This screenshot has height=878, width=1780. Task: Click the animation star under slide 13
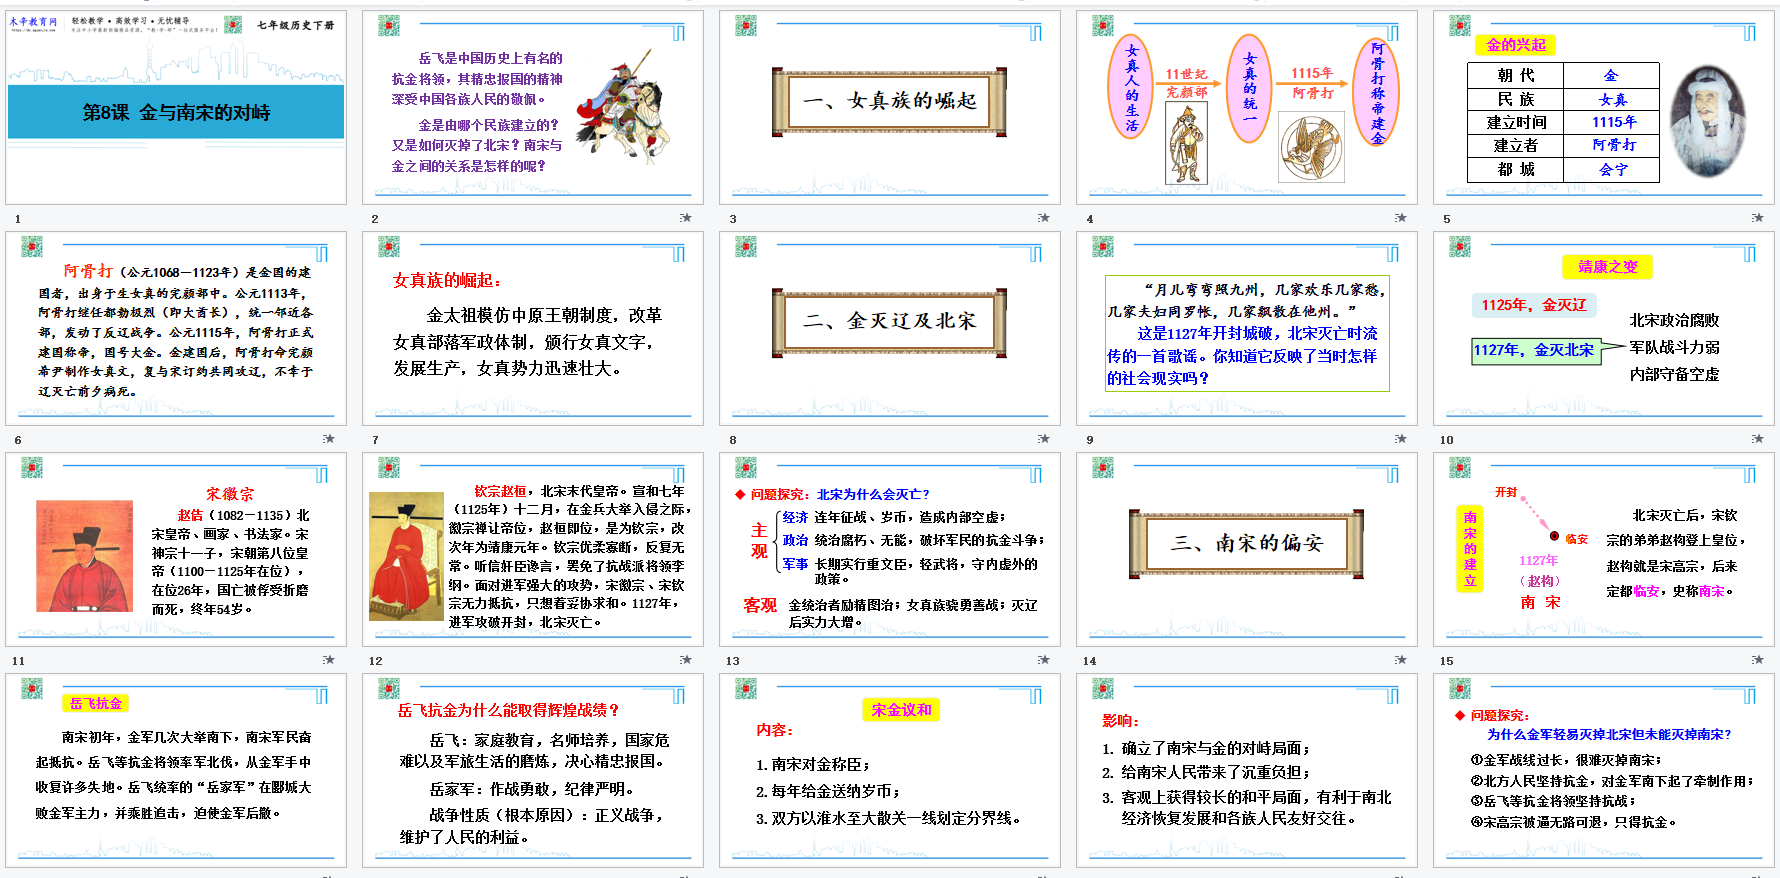pos(1043,659)
